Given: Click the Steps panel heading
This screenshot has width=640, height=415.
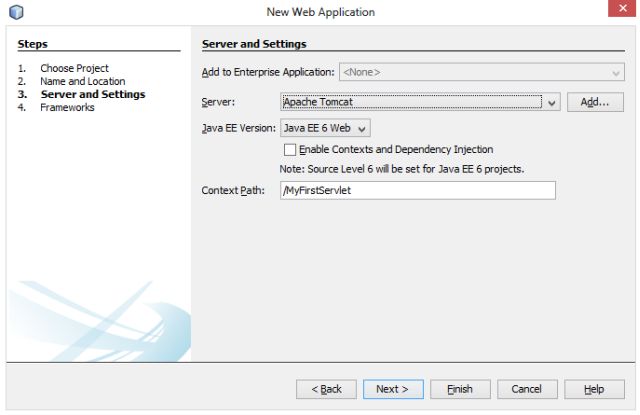Looking at the screenshot, I should click(35, 44).
